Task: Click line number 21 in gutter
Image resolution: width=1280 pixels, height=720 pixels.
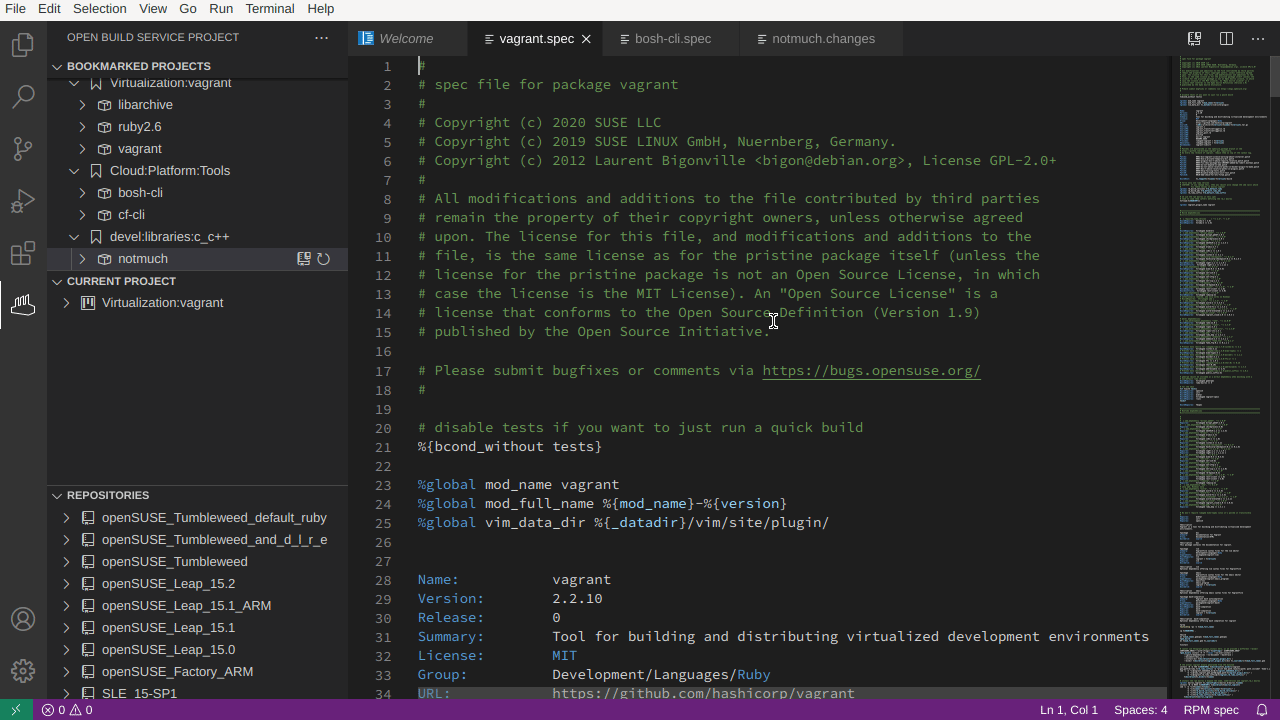Action: coord(383,447)
